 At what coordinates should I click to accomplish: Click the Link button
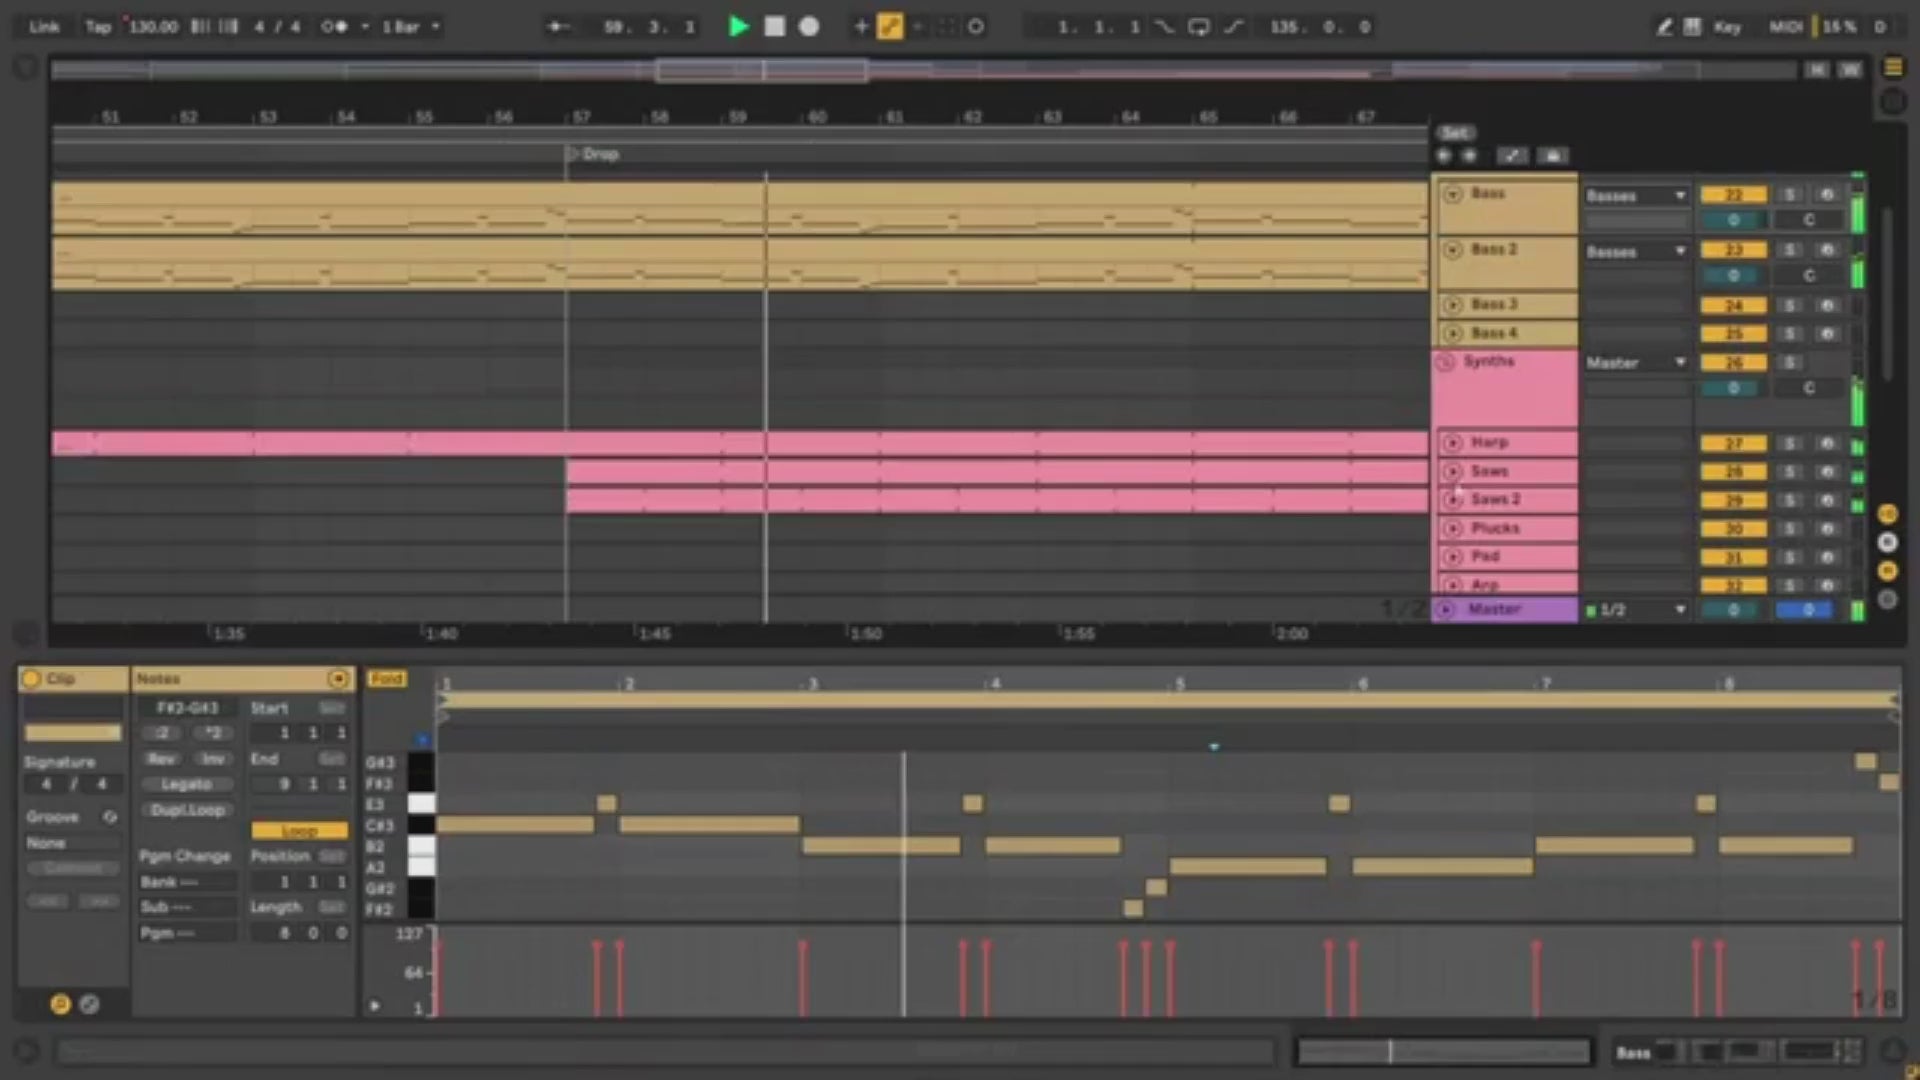[x=44, y=27]
